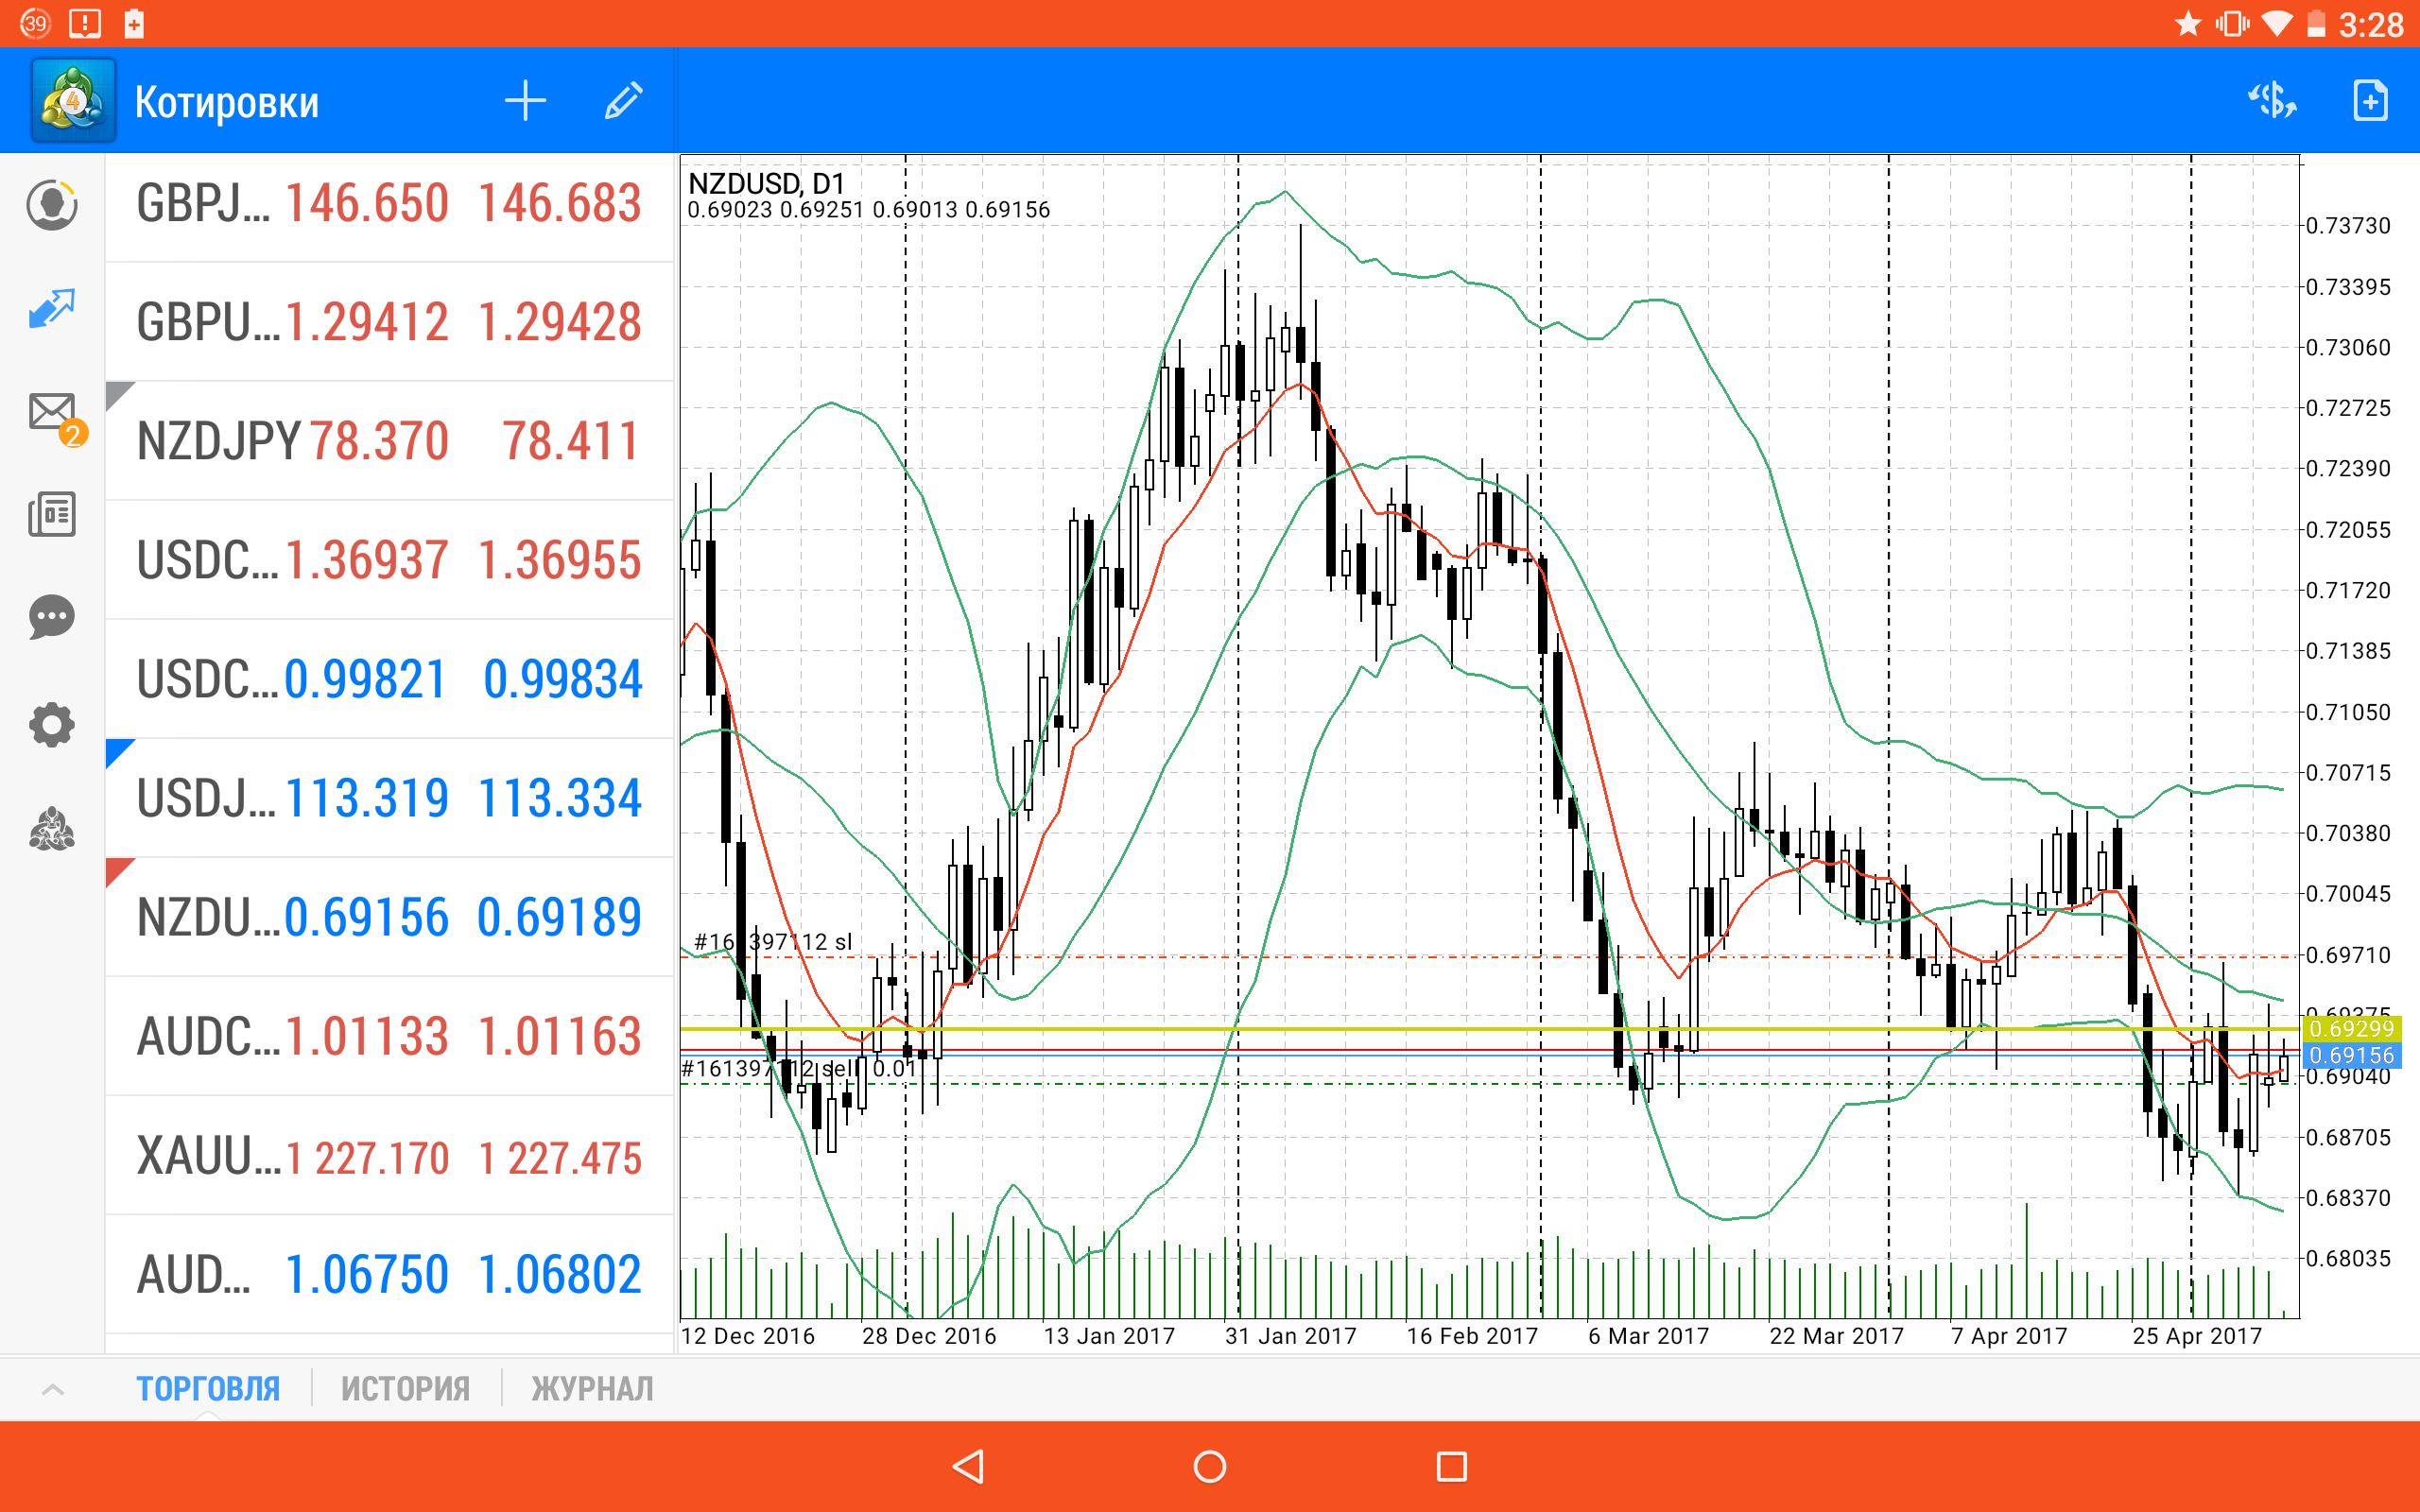Tap the 25 Apr 2017 date axis label
The width and height of the screenshot is (2420, 1512).
click(x=2197, y=1336)
